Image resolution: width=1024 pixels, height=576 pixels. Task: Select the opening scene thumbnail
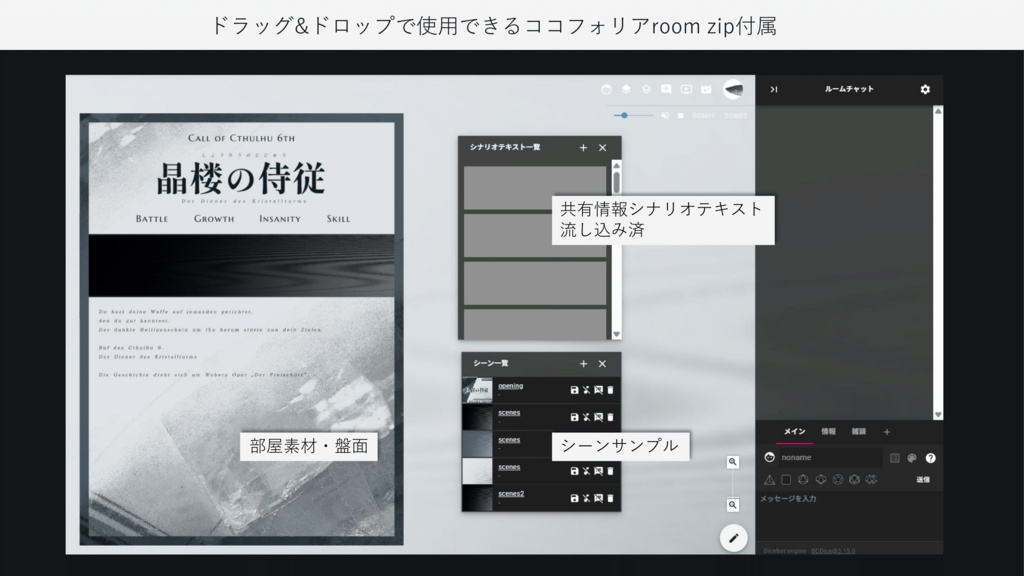pyautogui.click(x=477, y=390)
